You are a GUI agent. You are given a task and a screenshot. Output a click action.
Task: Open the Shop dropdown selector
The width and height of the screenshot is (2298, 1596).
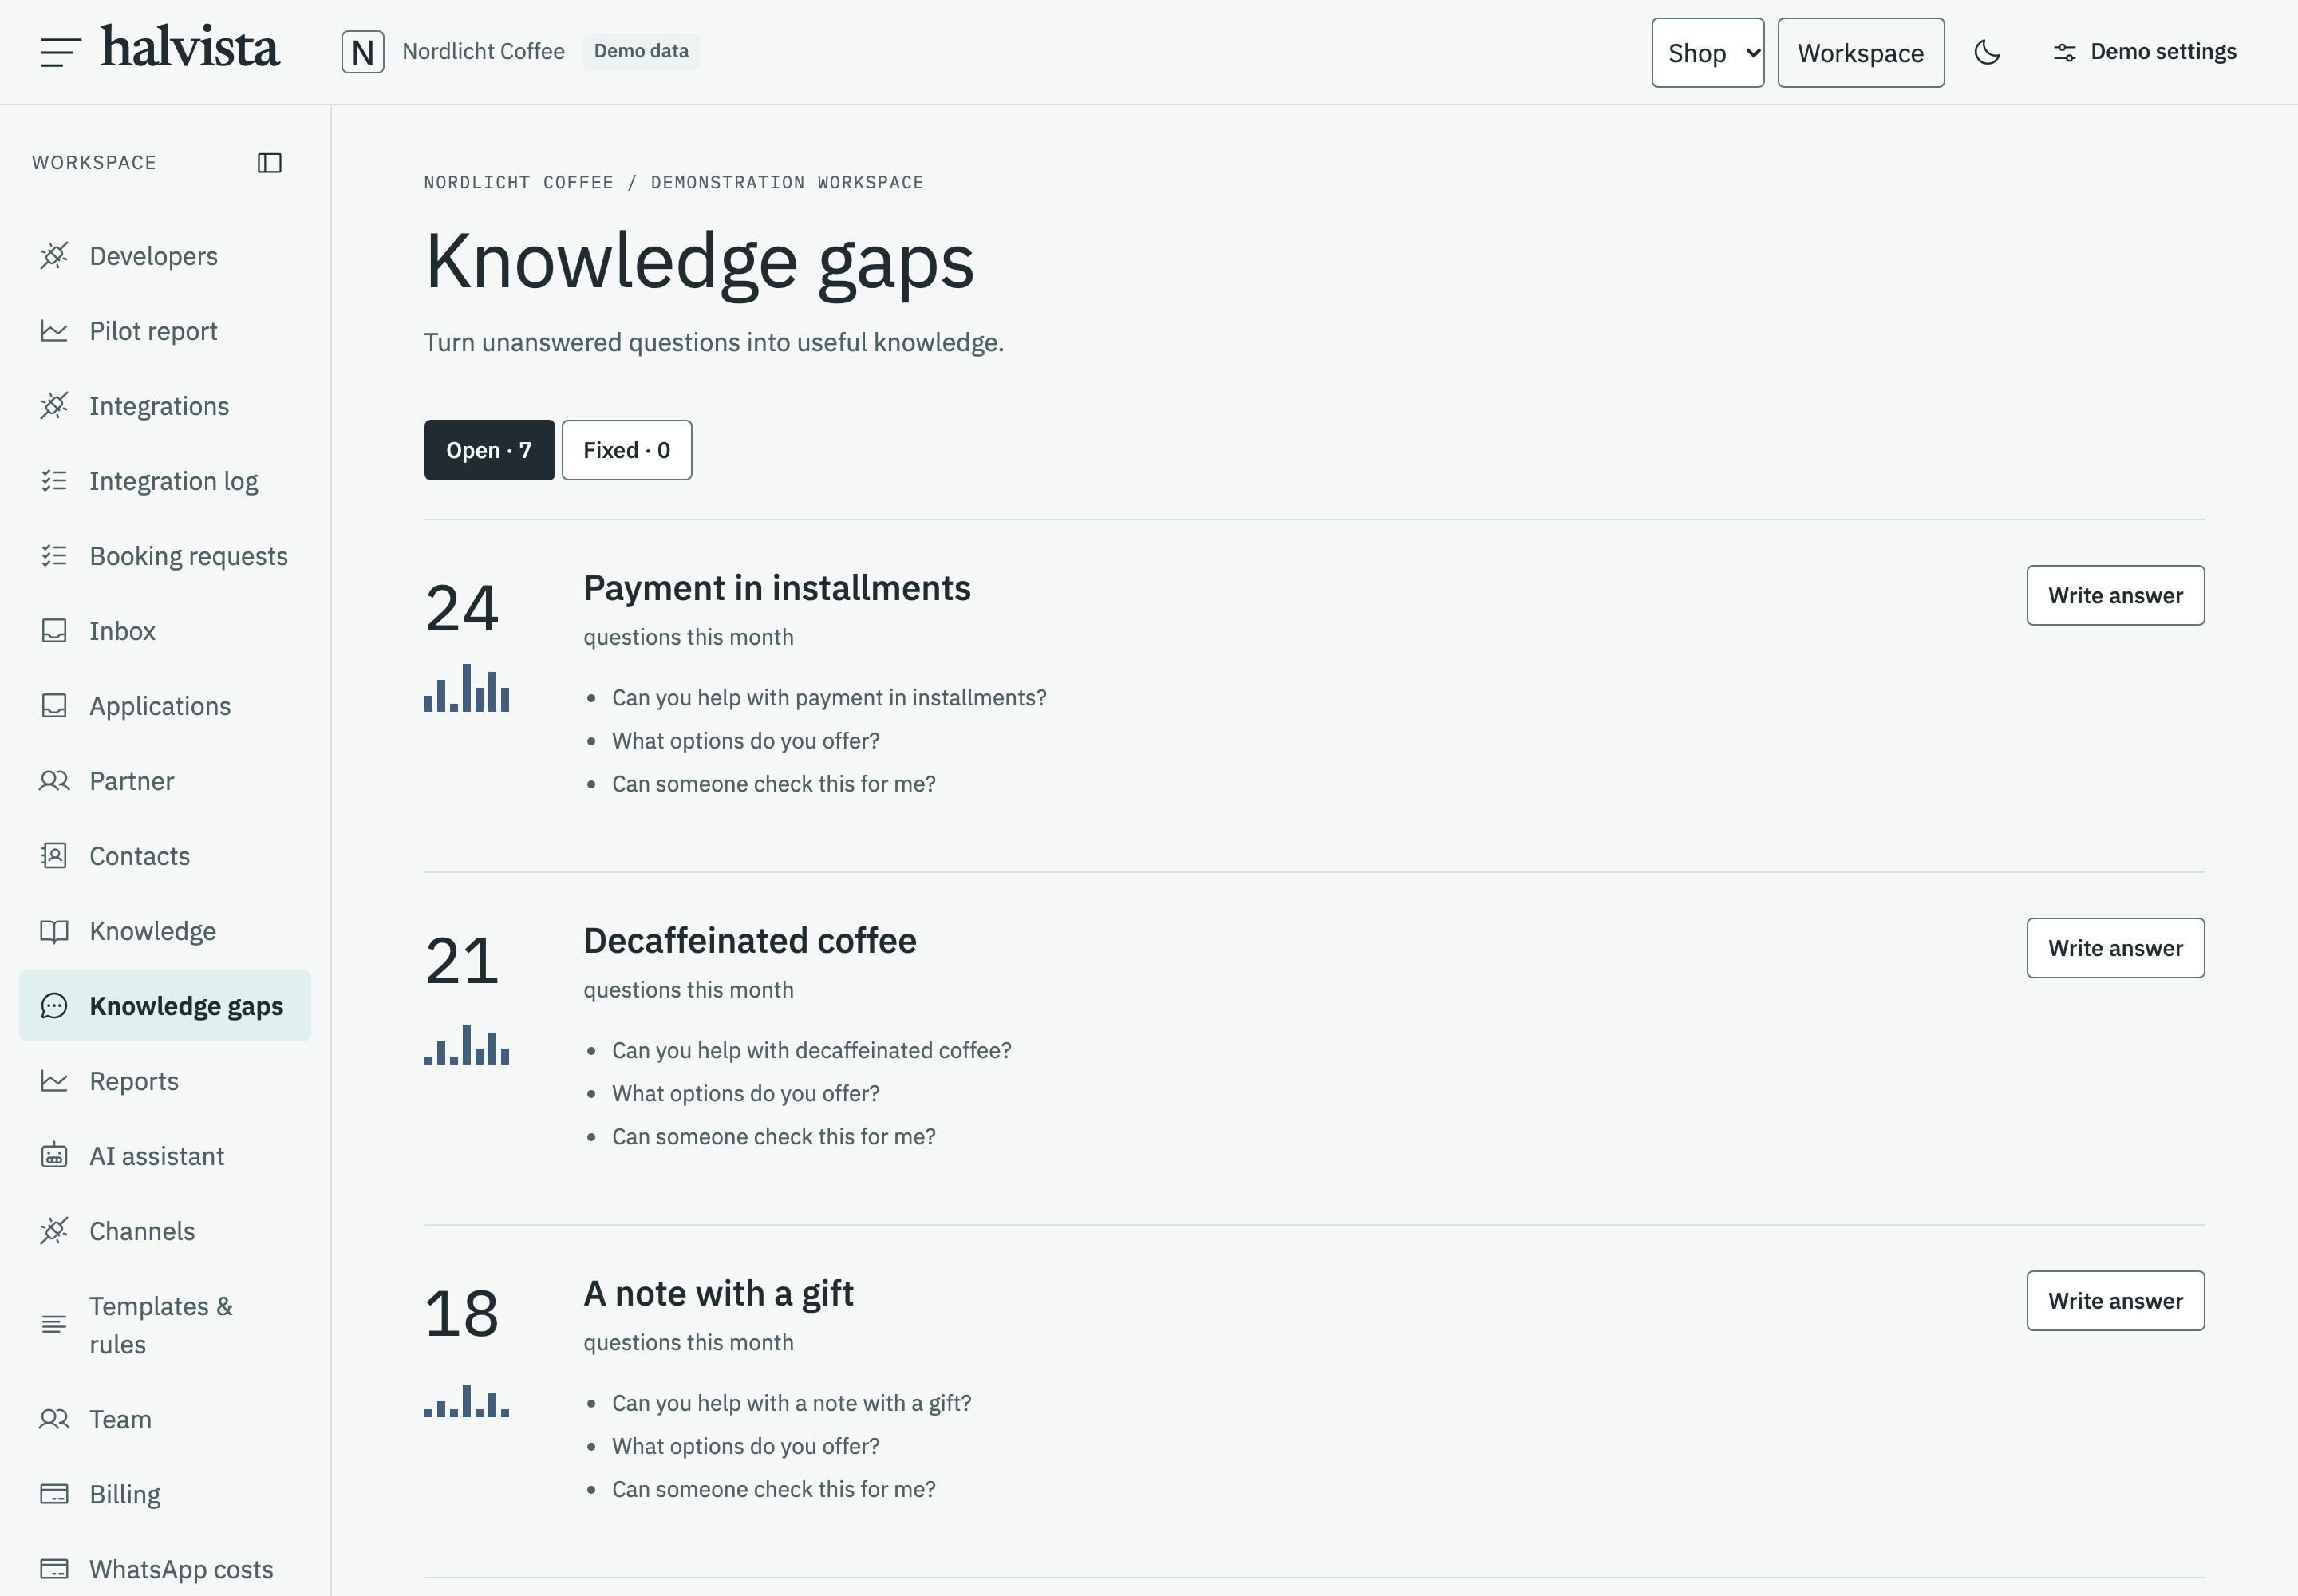pos(1708,53)
